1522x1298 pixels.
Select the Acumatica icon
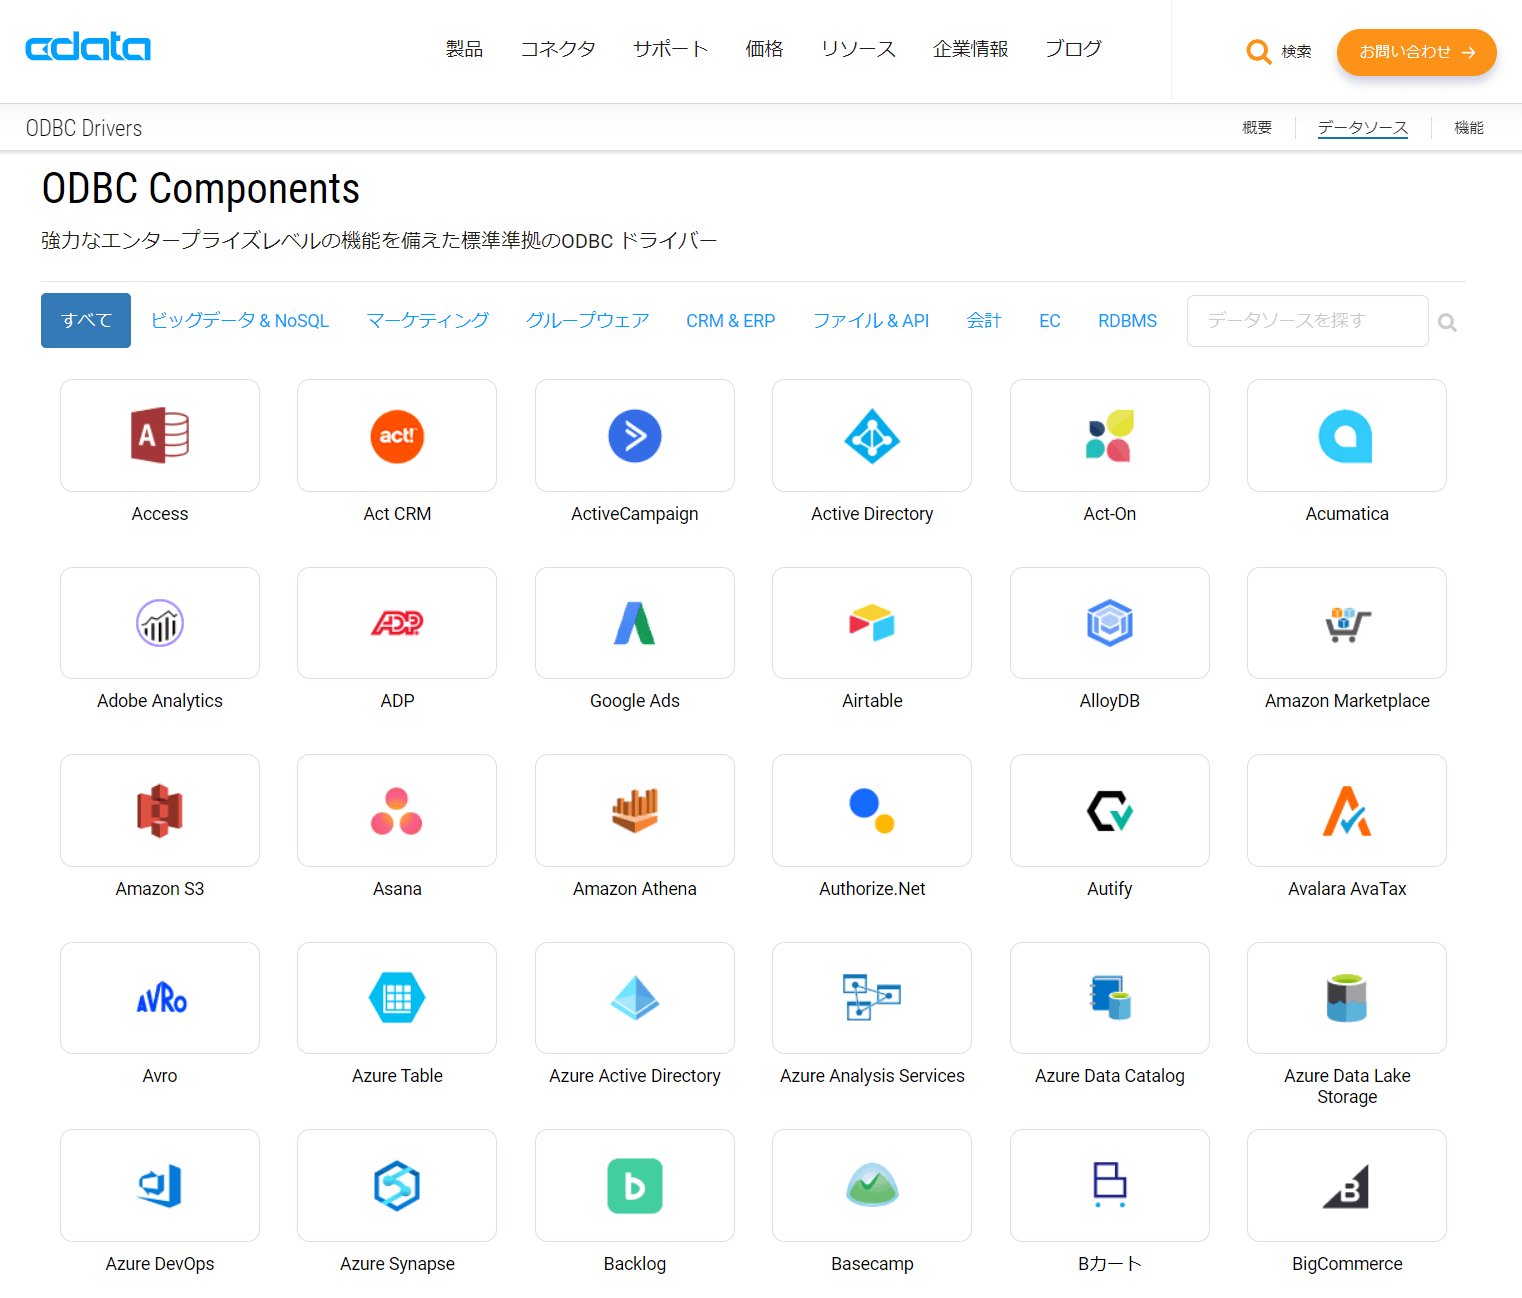1347,436
